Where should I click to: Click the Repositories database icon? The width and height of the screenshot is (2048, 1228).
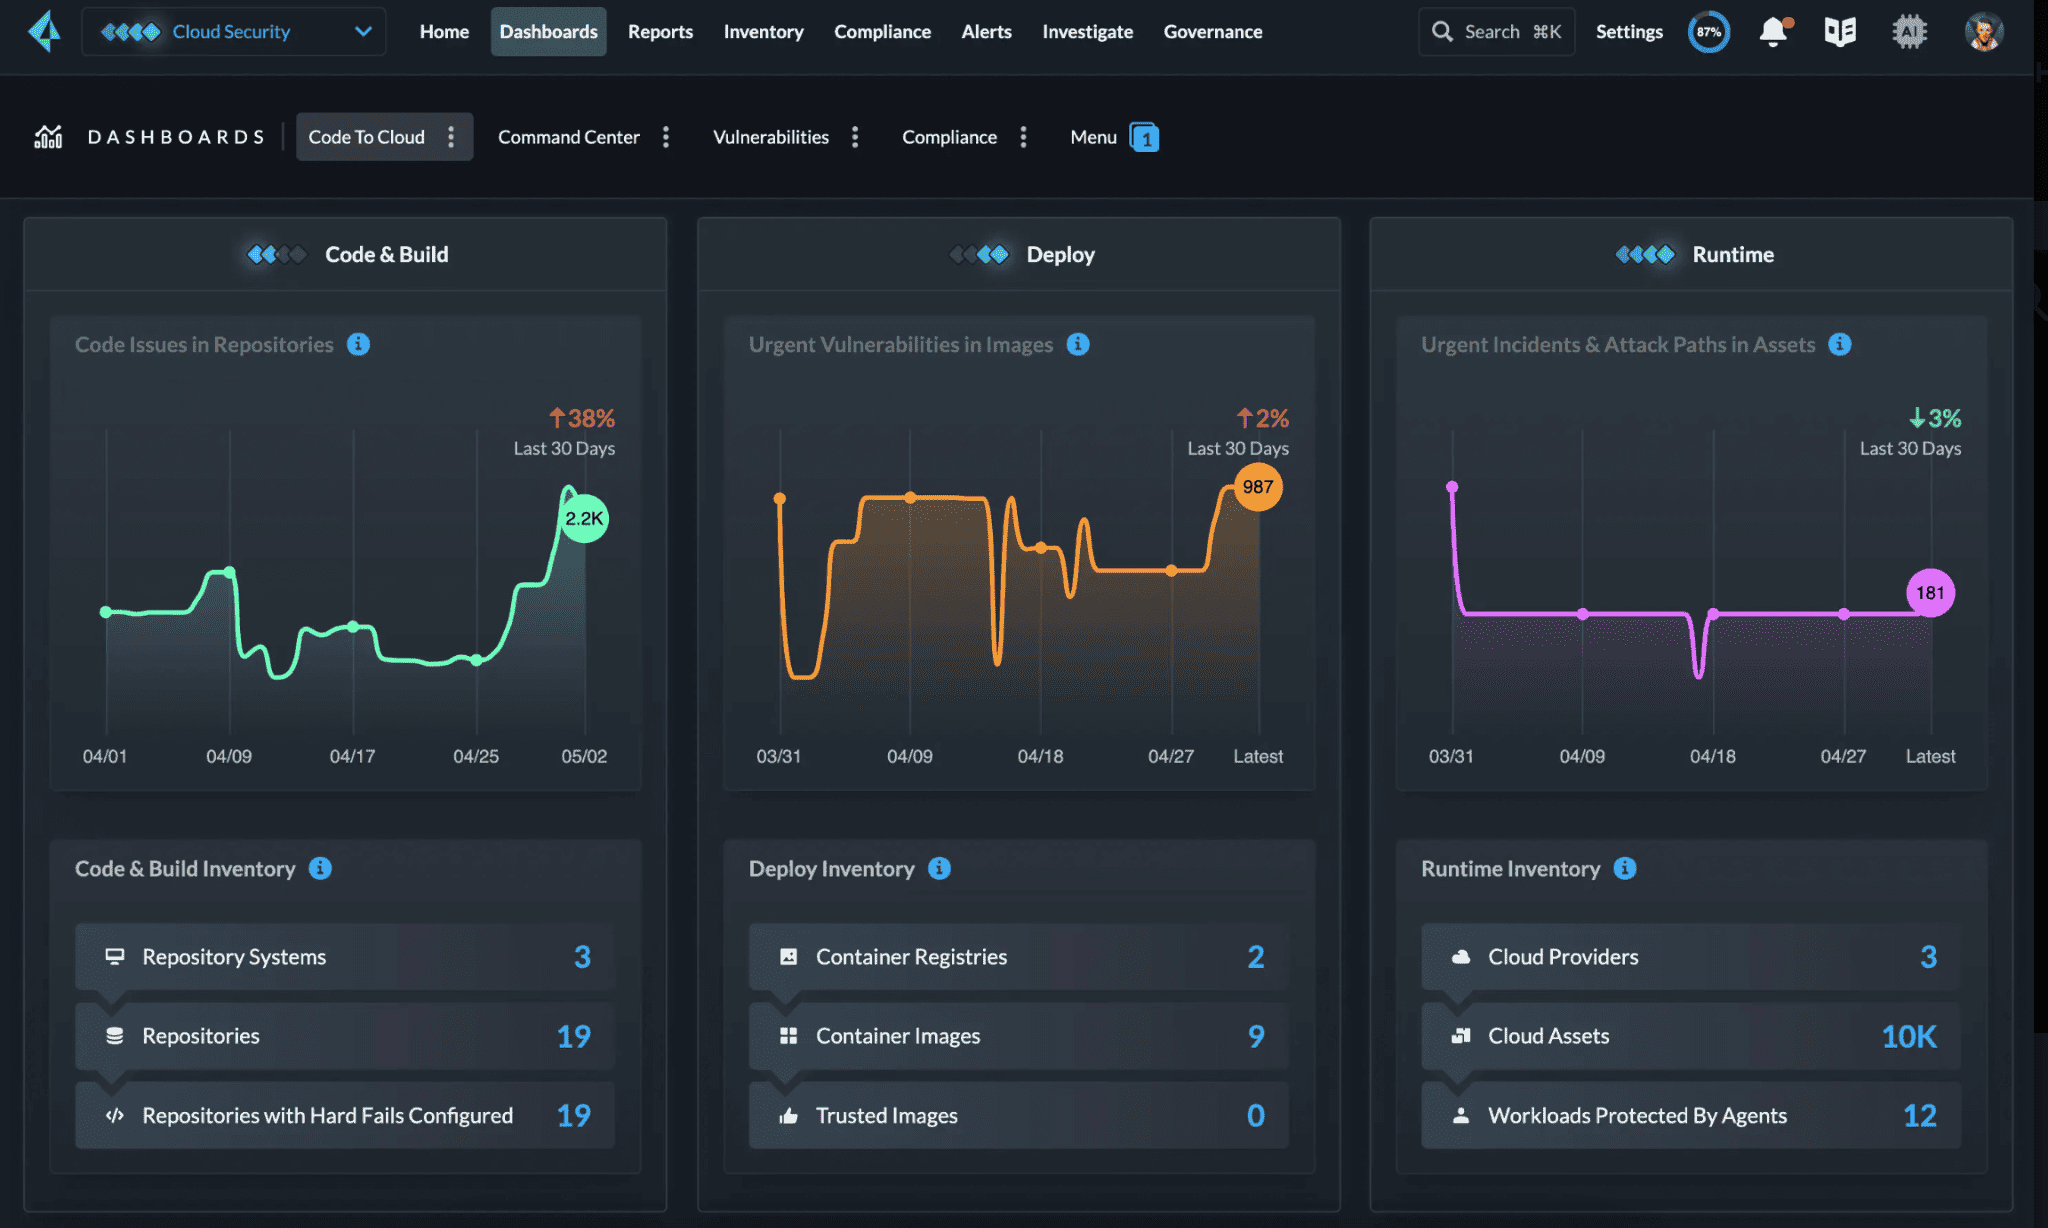click(x=115, y=1036)
